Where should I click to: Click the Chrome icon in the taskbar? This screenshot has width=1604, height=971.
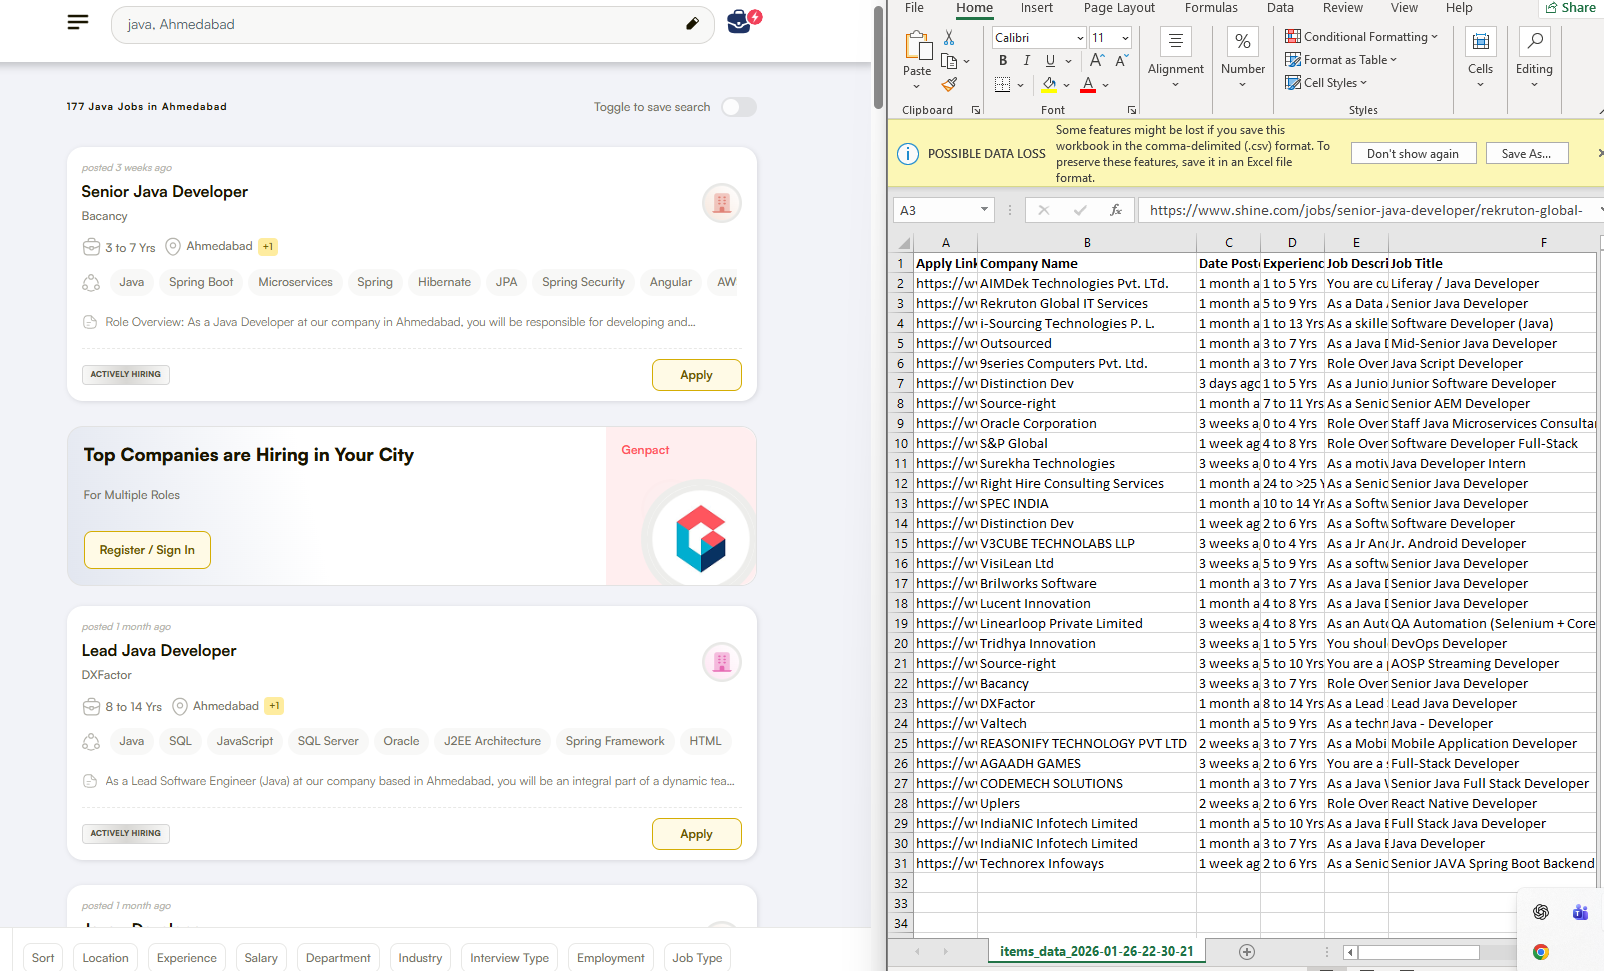click(x=1540, y=951)
